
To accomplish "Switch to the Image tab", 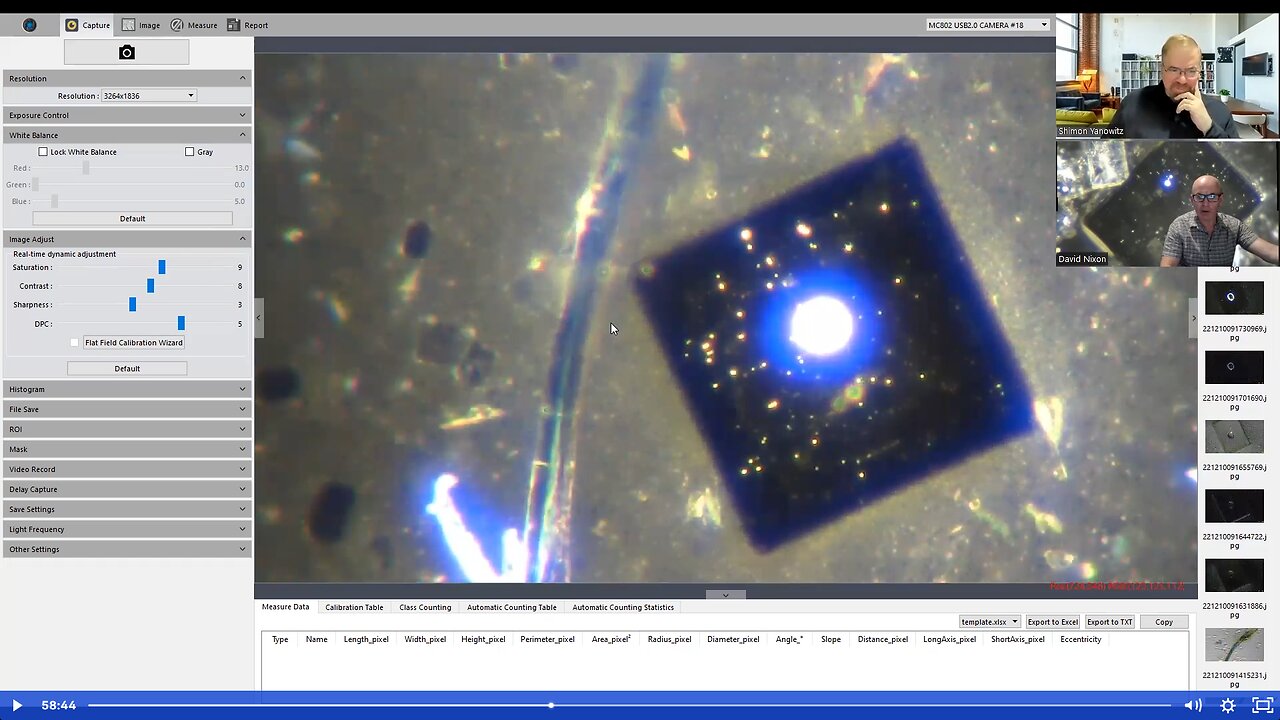I will click(141, 25).
